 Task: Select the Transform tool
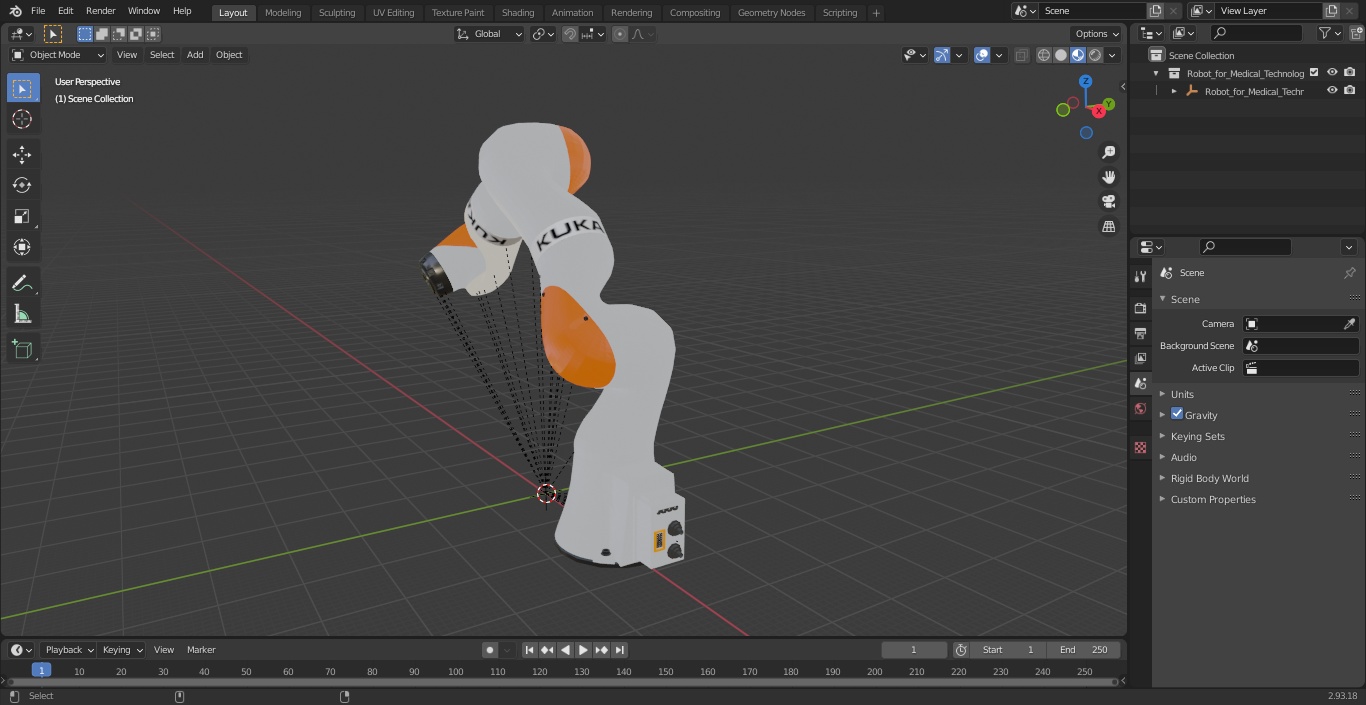(22, 247)
